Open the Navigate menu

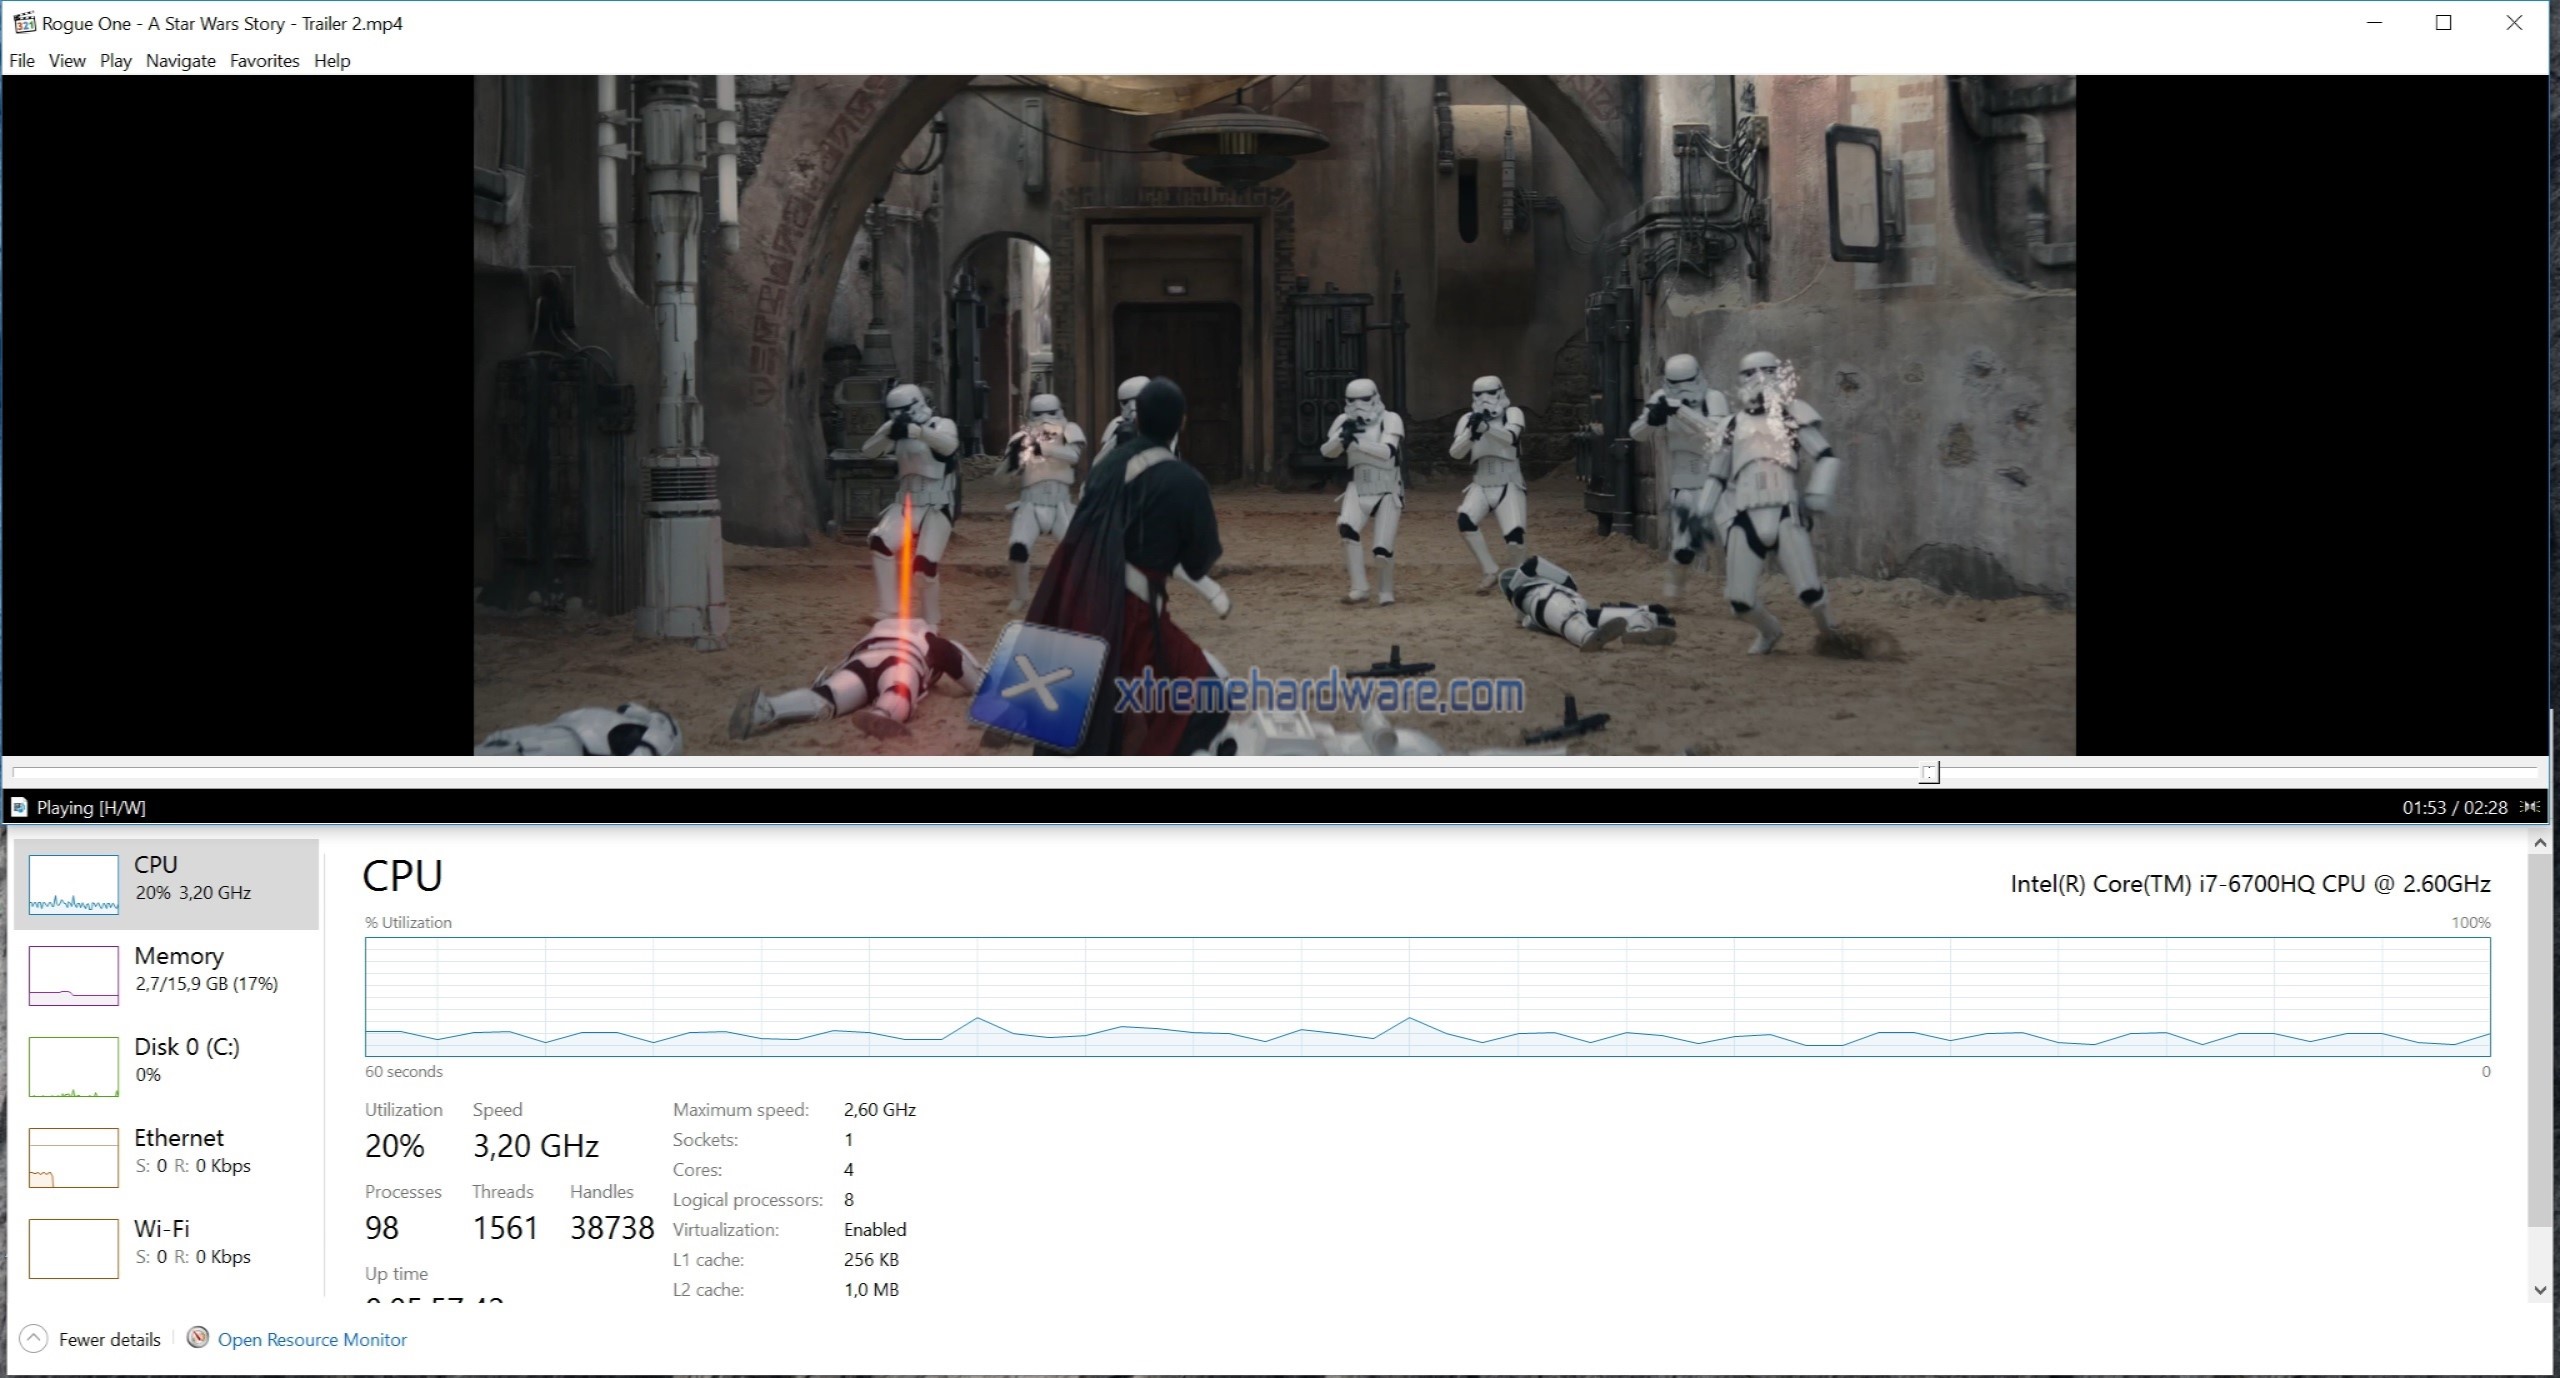pos(180,61)
